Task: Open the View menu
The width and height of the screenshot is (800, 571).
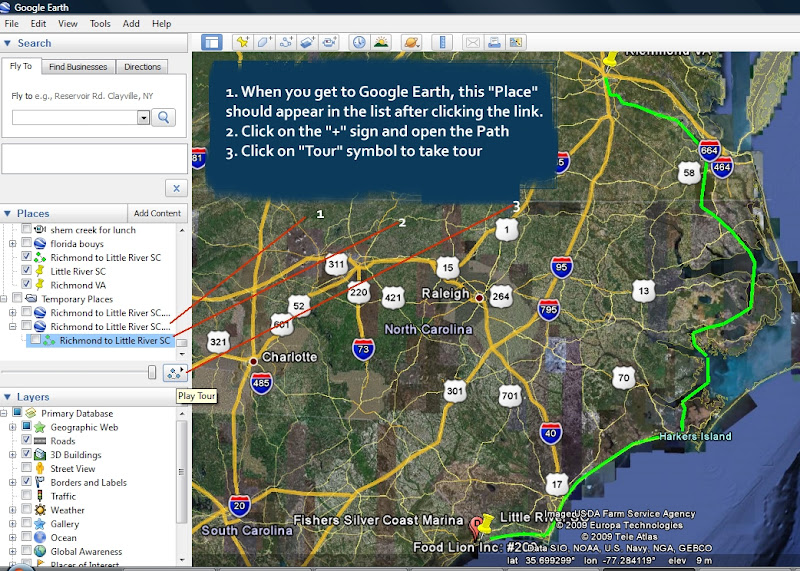Action: [x=67, y=23]
